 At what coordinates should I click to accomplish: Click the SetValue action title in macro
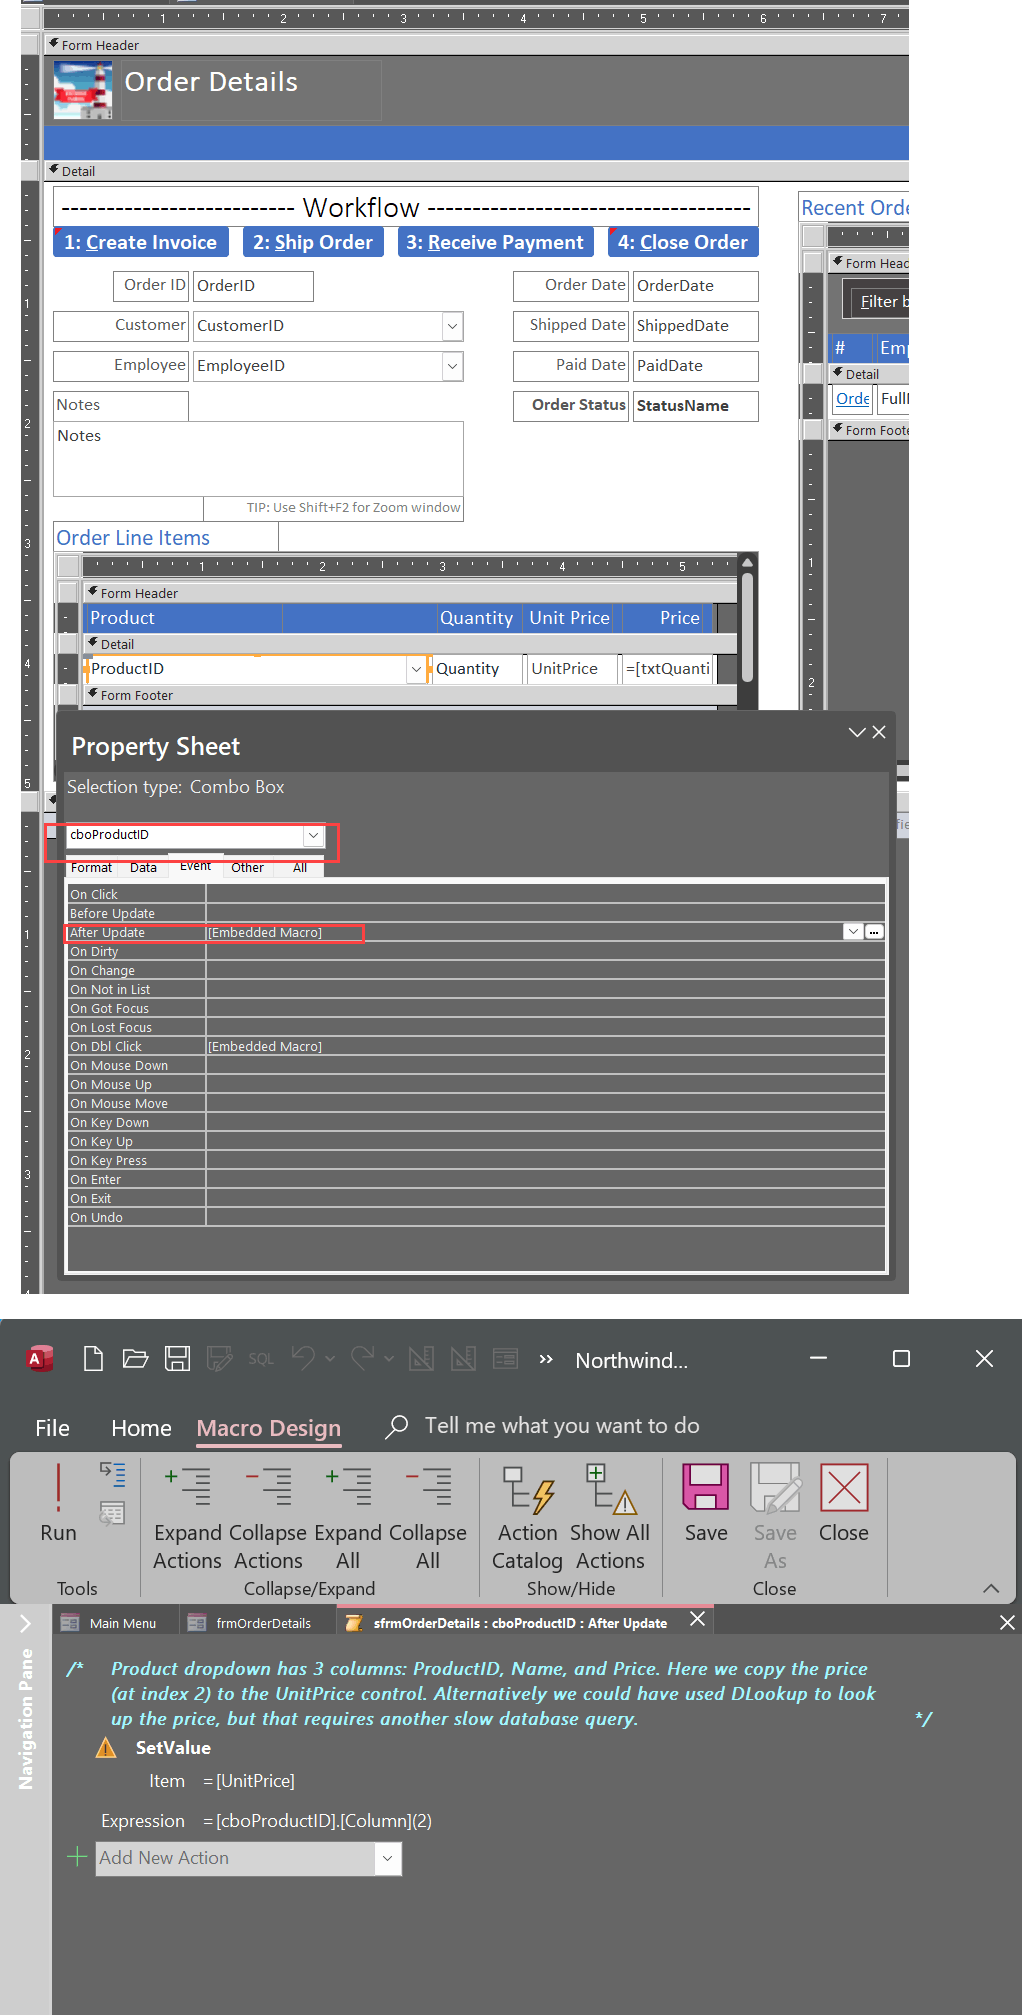click(173, 1748)
